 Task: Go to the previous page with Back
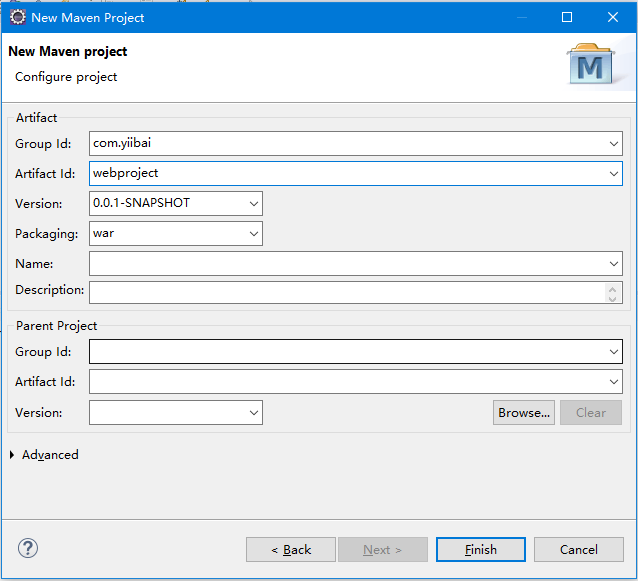pyautogui.click(x=291, y=550)
